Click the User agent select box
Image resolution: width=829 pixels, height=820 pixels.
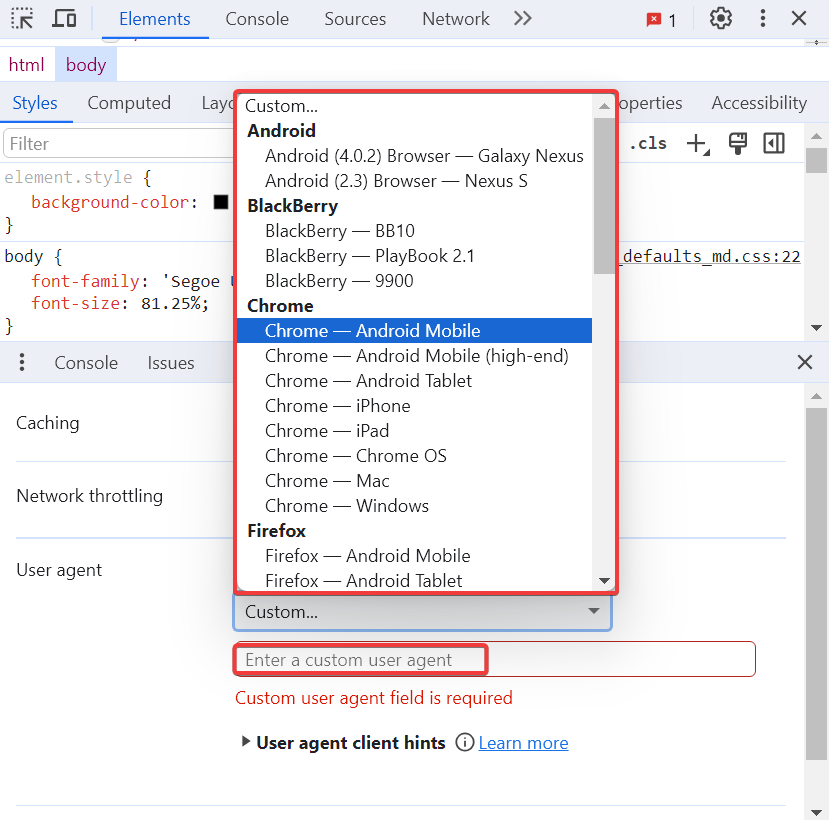click(x=422, y=612)
